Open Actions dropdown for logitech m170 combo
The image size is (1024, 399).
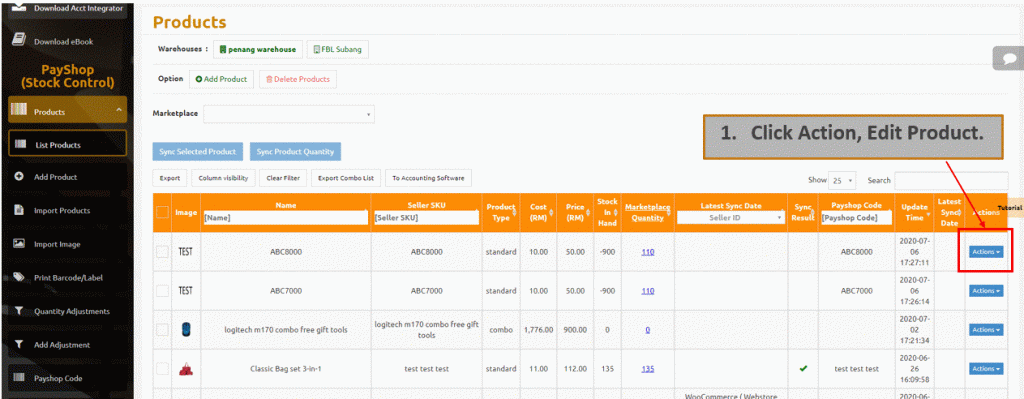coord(986,330)
